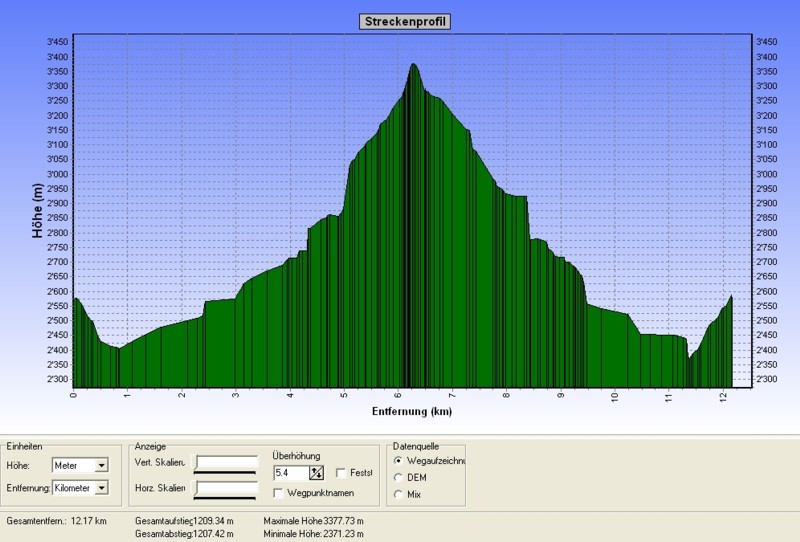Click the profile peak near 3'377 m
Image resolution: width=800 pixels, height=542 pixels.
click(x=413, y=66)
